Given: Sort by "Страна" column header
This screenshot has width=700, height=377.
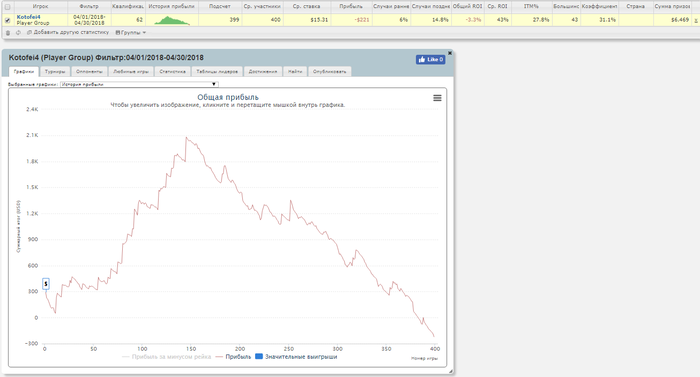Looking at the screenshot, I should 635,7.
